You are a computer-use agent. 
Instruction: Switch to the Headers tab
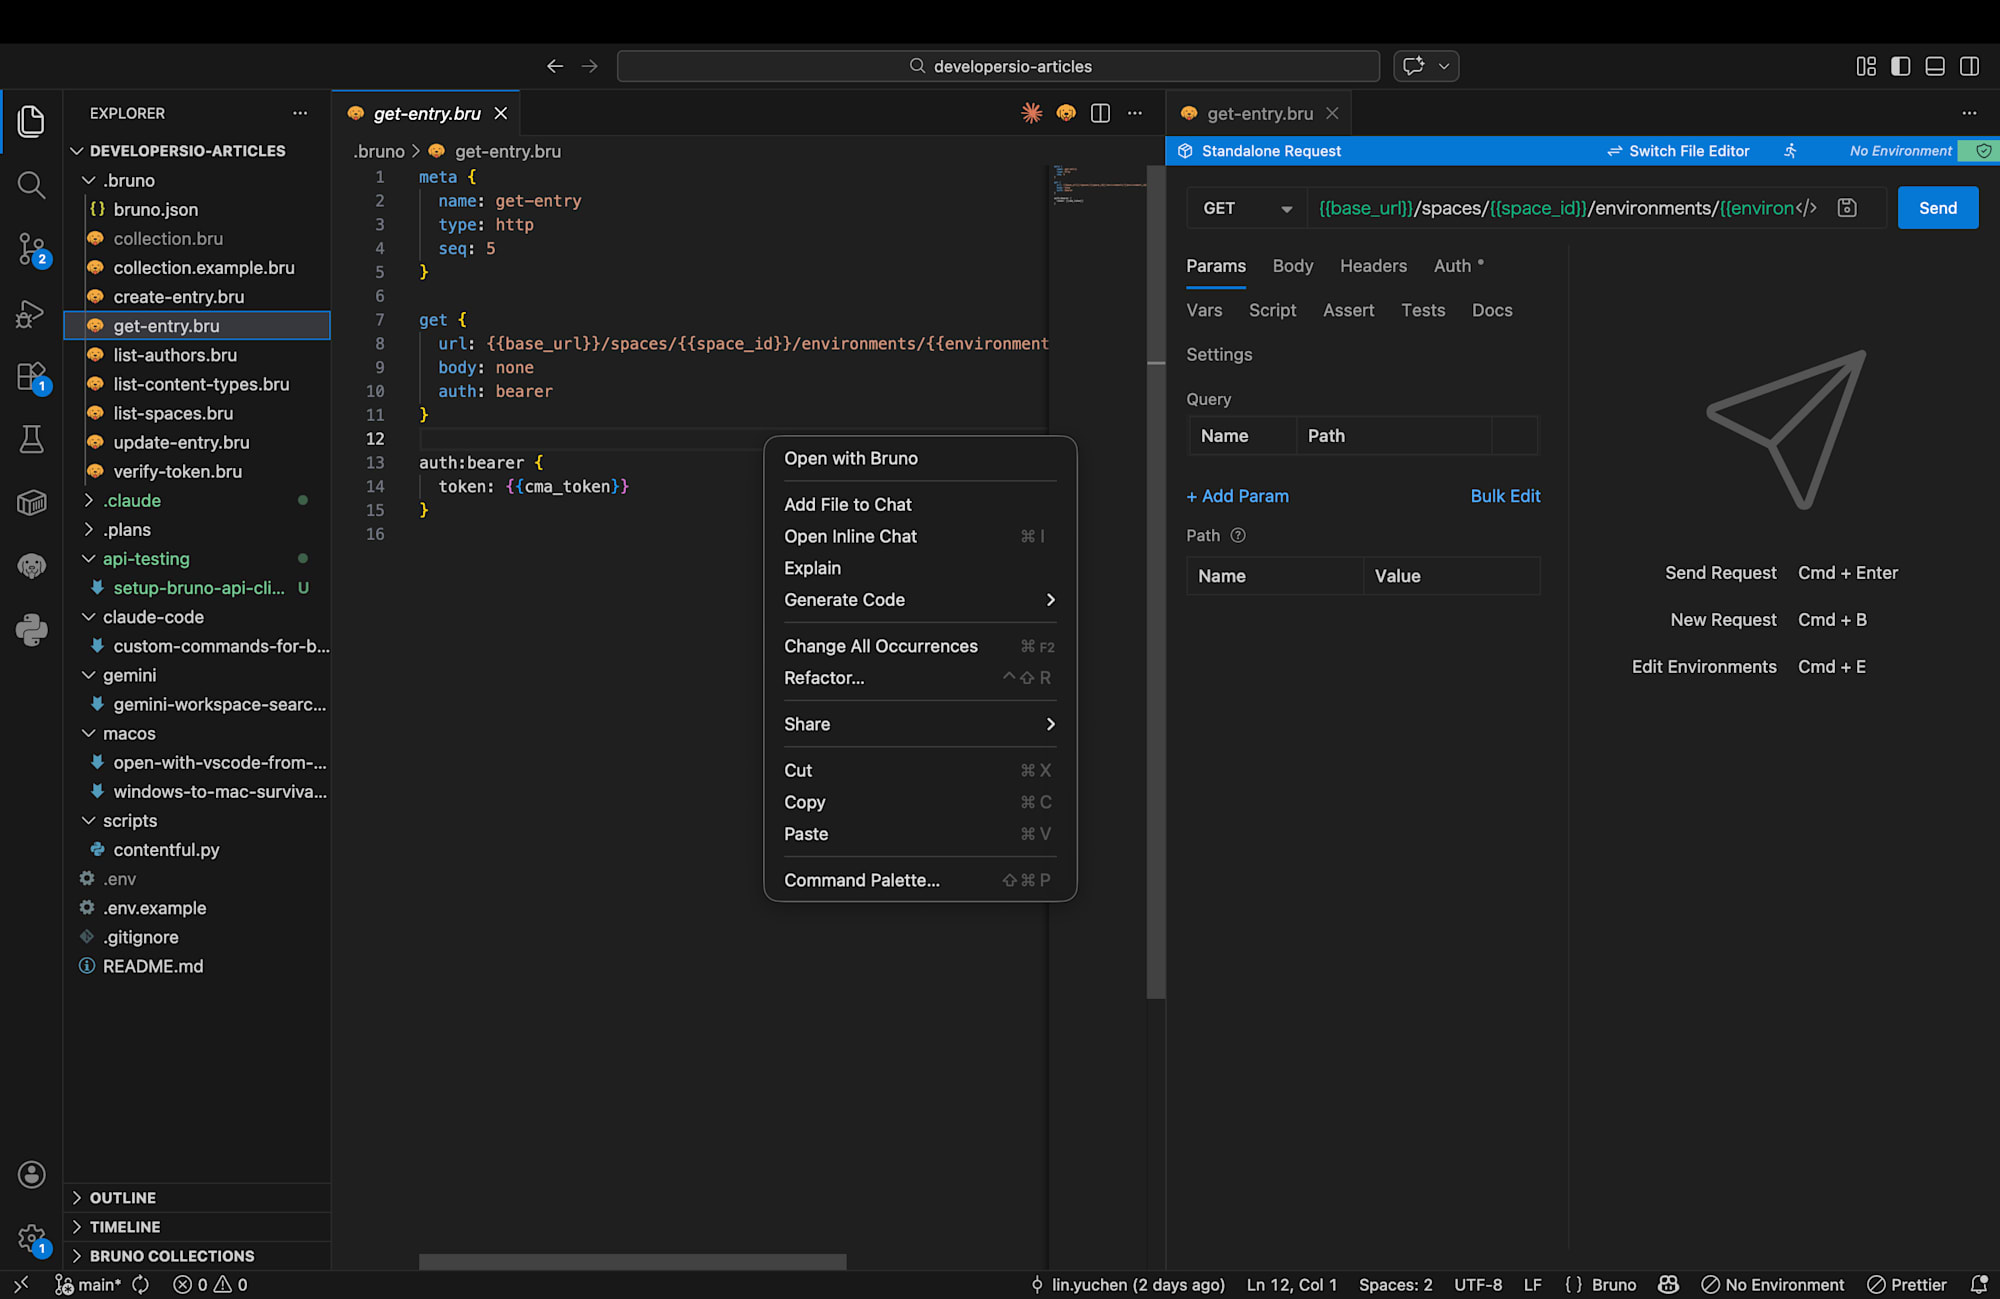coord(1372,266)
